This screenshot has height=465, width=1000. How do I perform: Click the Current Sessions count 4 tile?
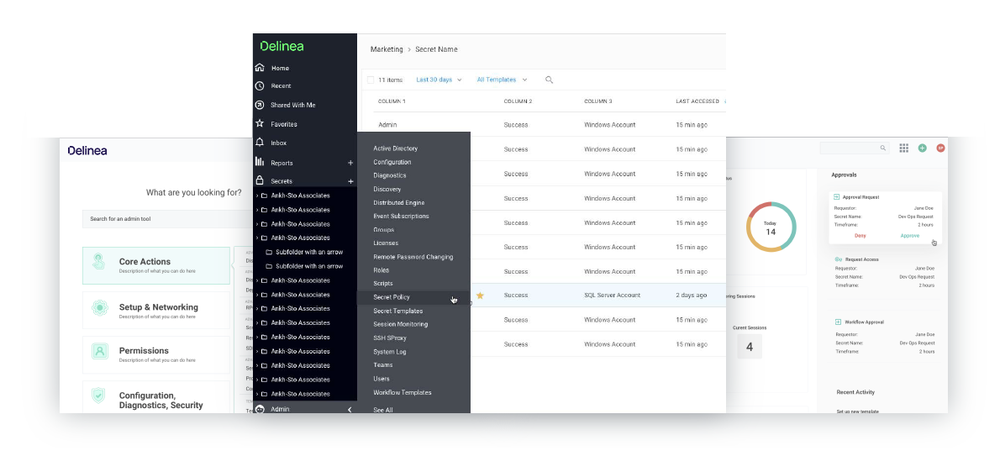[749, 347]
